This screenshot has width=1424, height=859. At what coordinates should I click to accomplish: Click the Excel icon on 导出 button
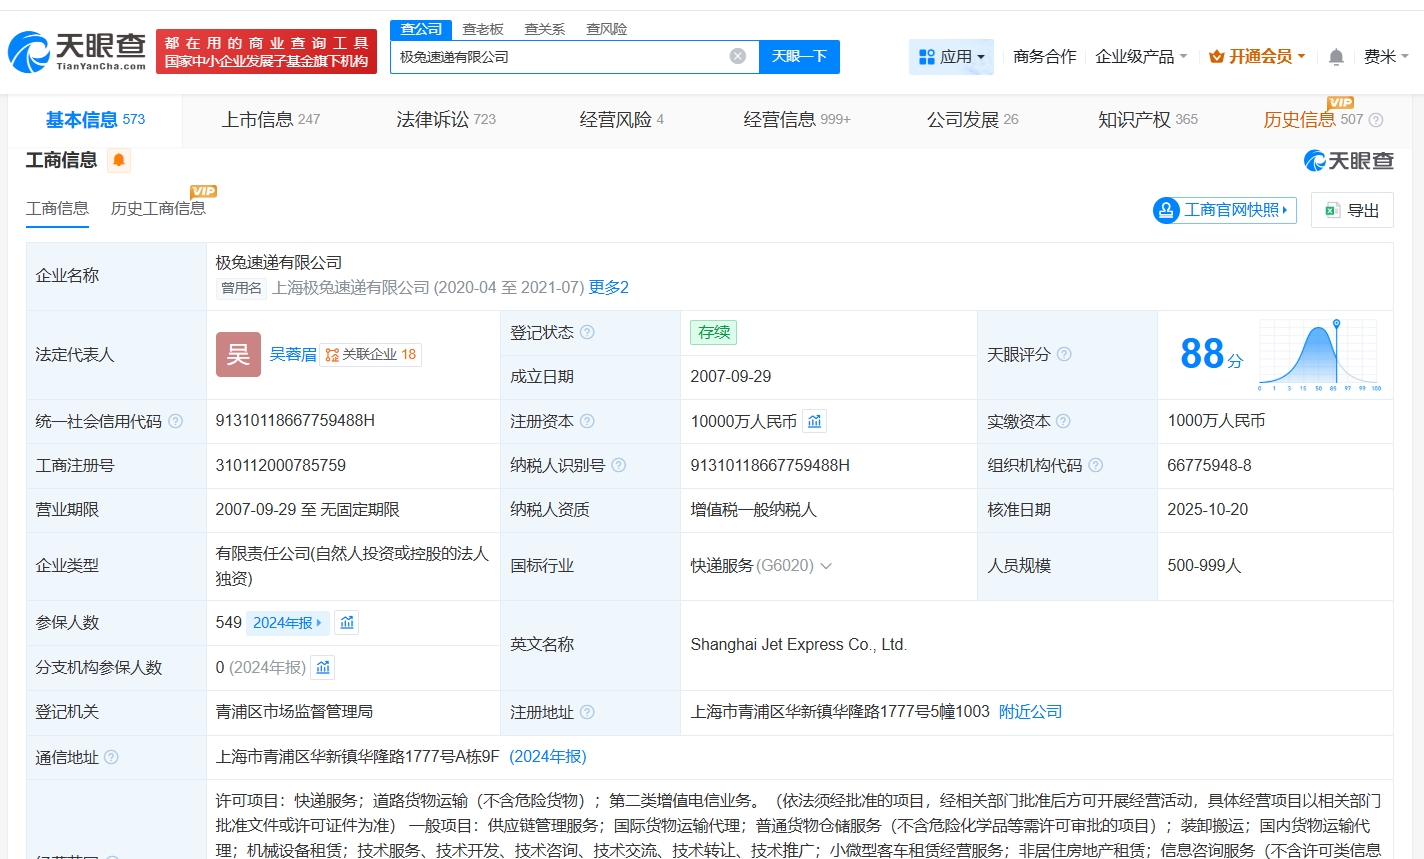[1332, 210]
